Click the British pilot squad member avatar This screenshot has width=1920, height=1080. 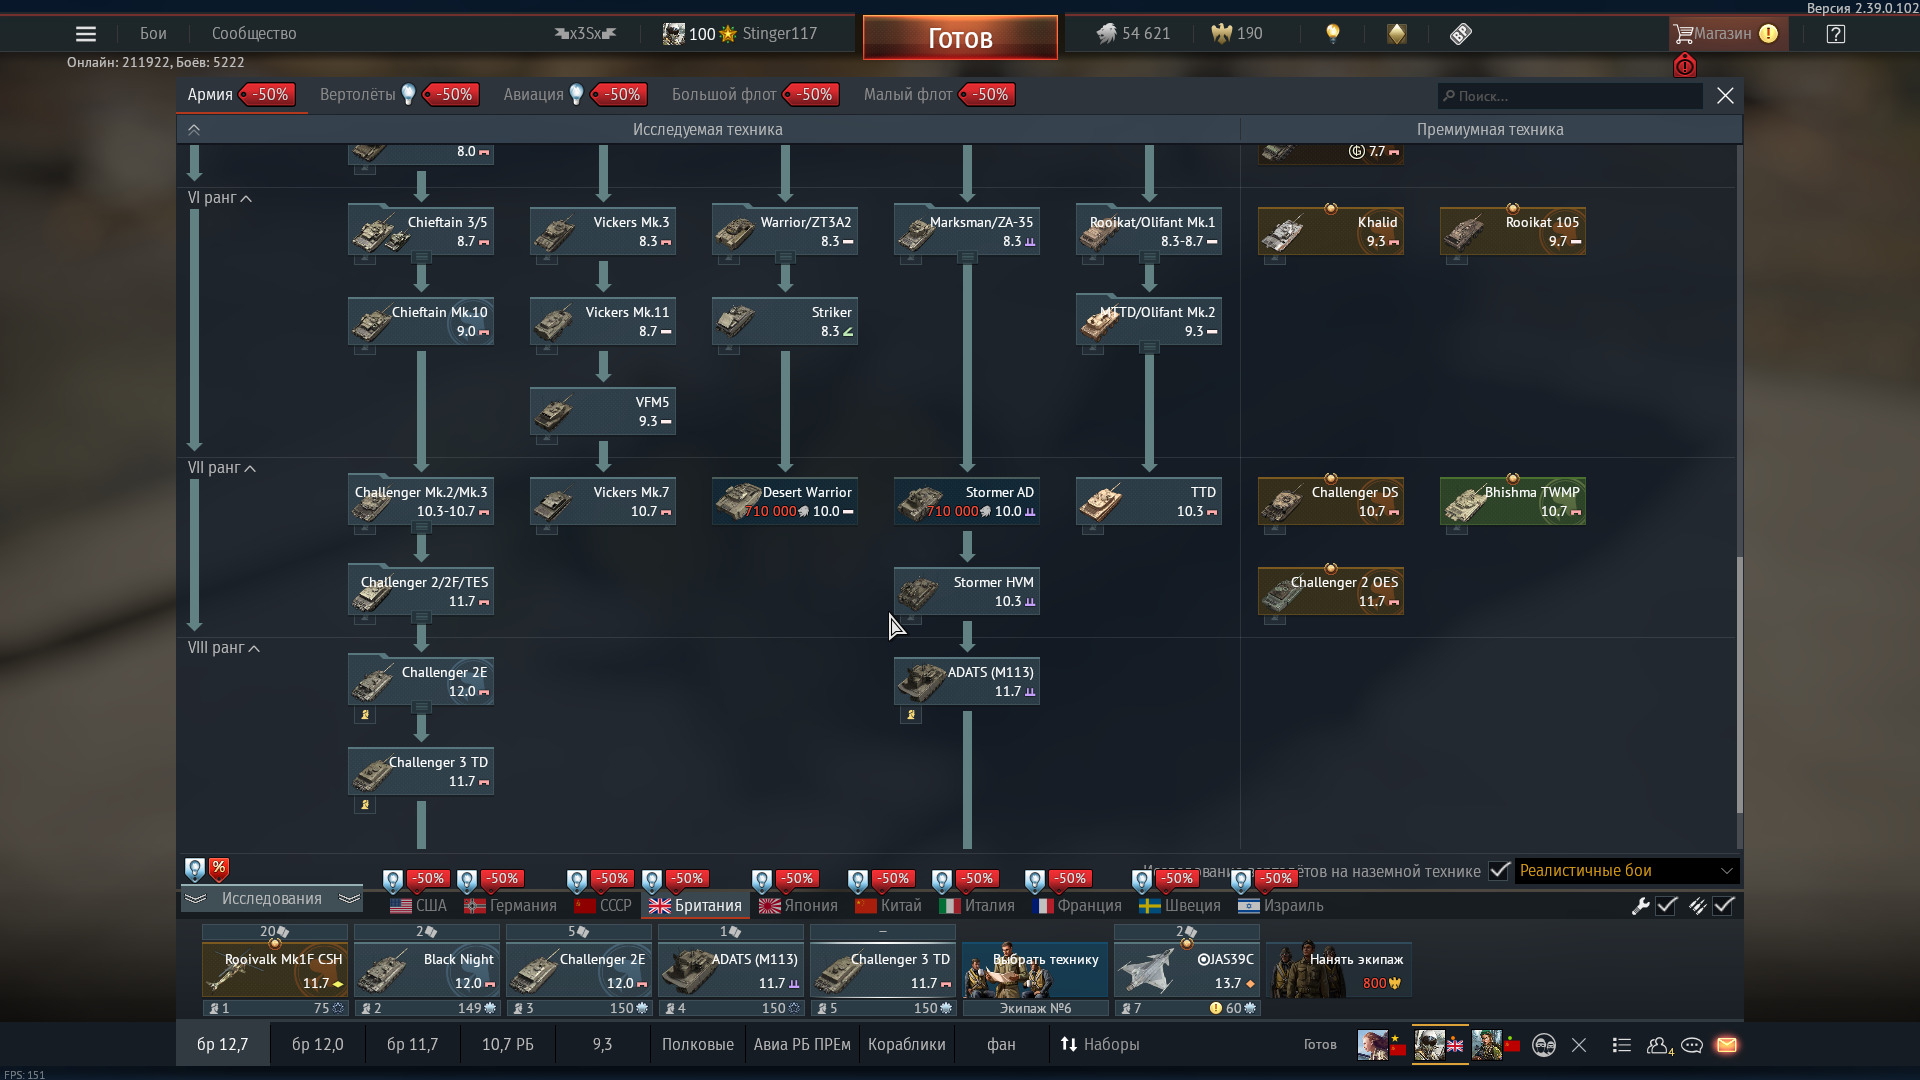(x=1430, y=1045)
